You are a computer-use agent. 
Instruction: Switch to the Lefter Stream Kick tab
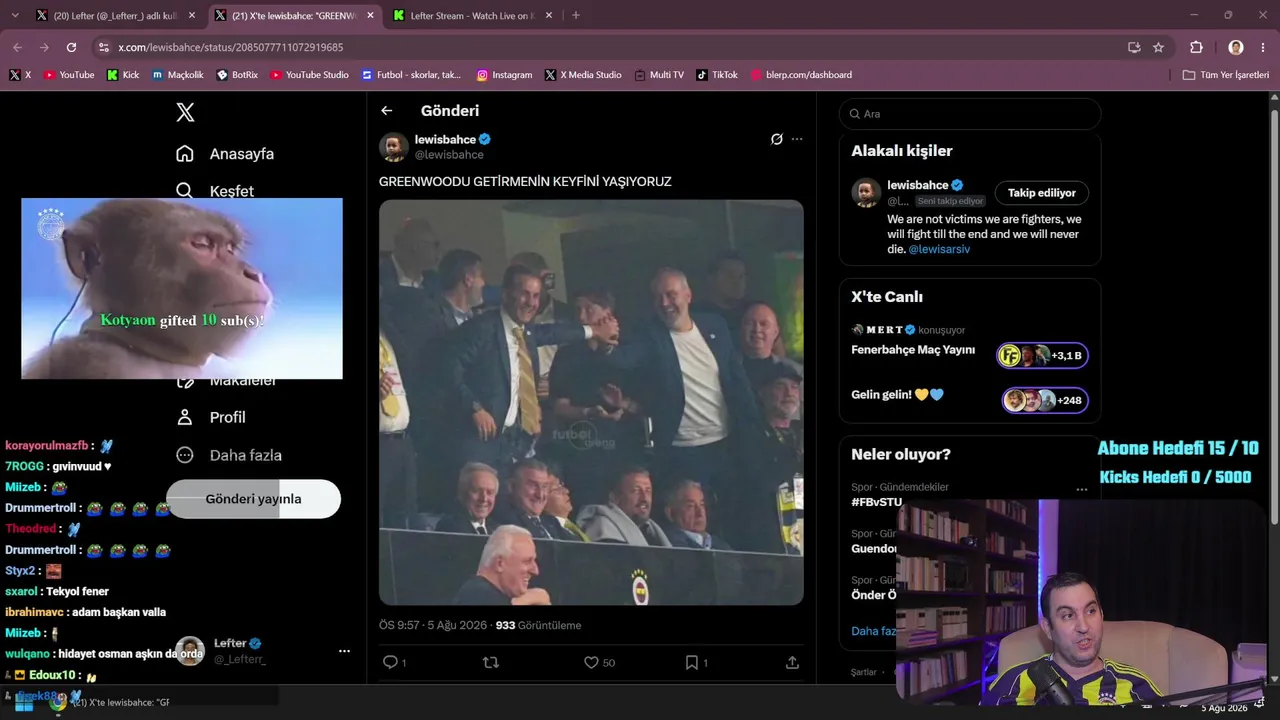(472, 15)
